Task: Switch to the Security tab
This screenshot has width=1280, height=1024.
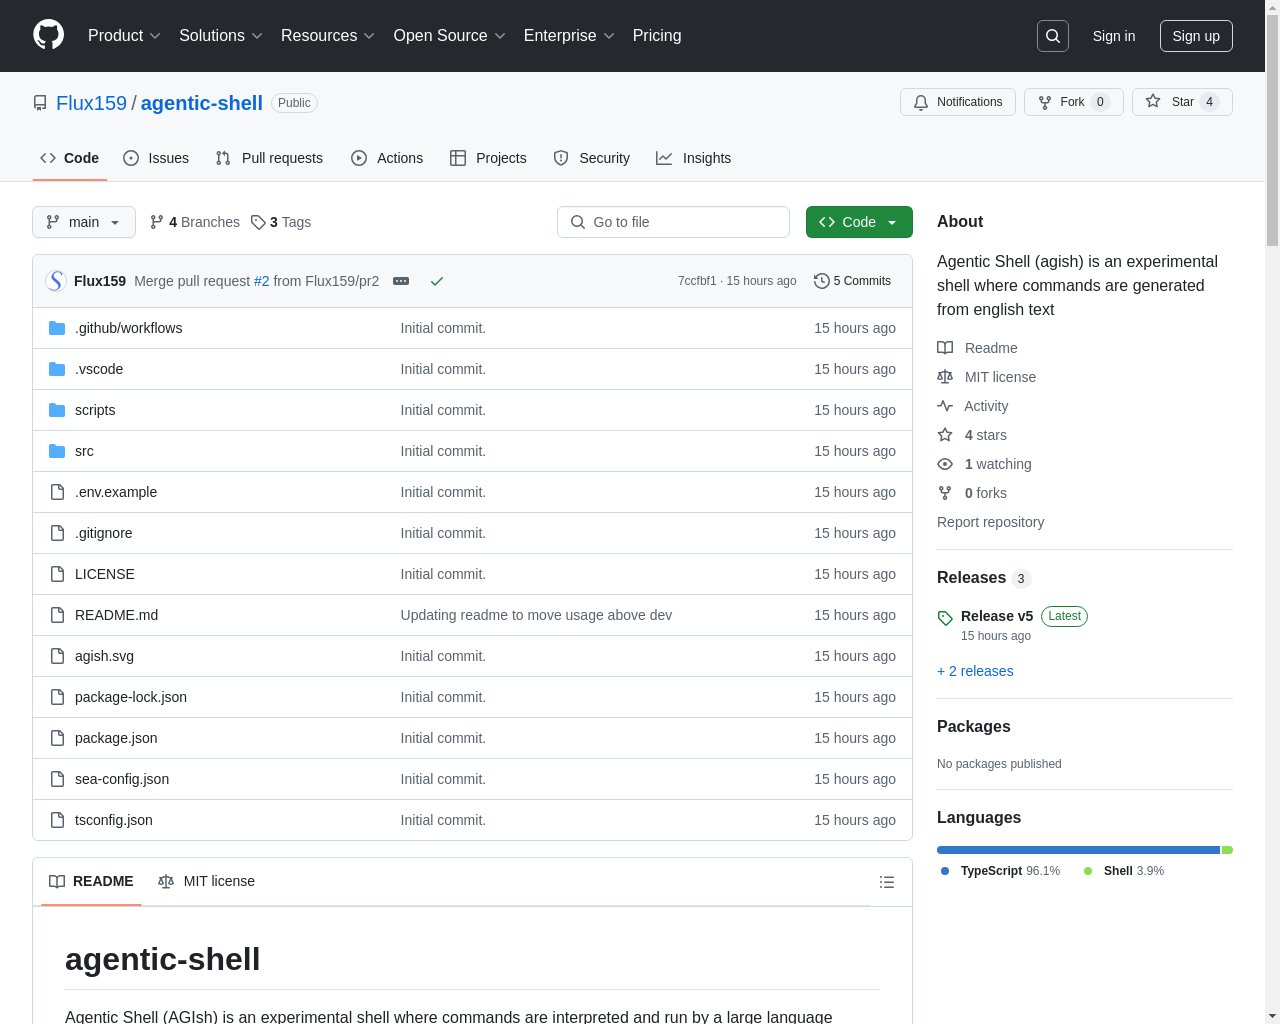Action: click(x=592, y=158)
